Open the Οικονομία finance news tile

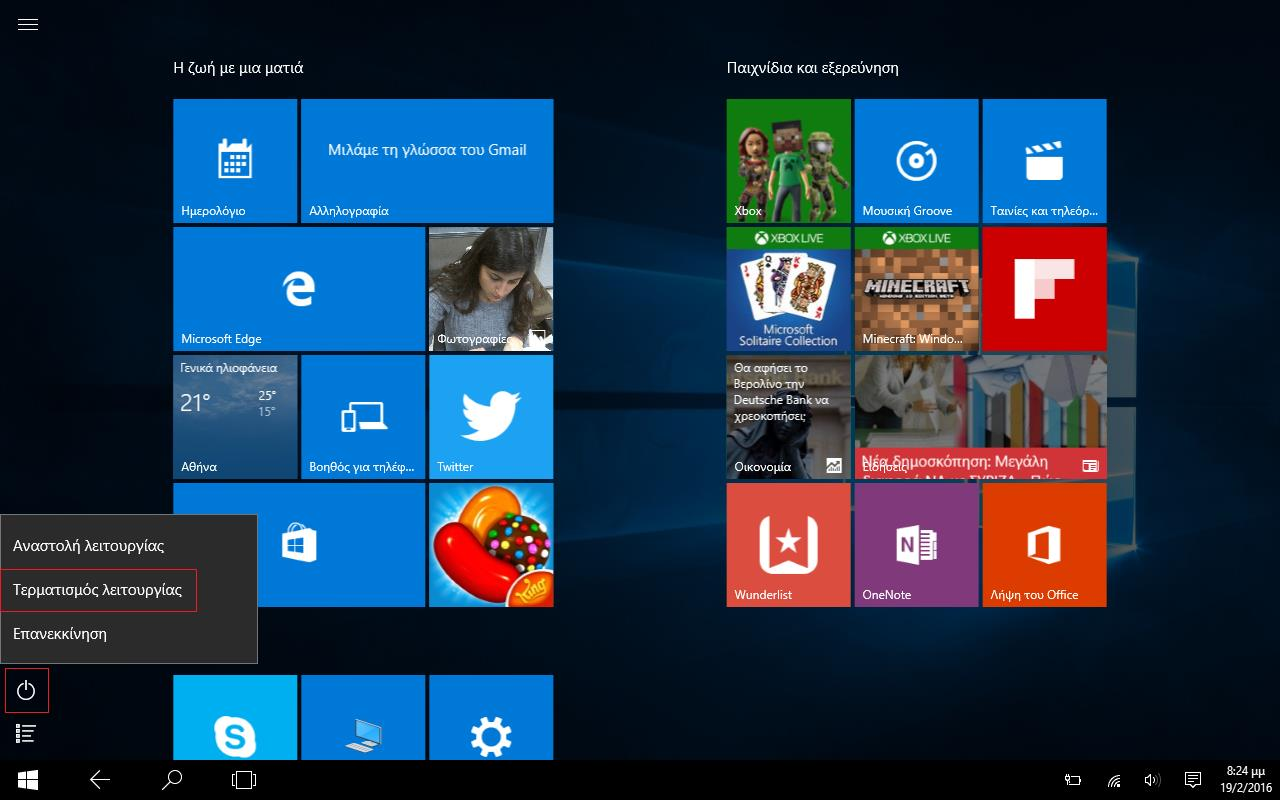[x=789, y=417]
